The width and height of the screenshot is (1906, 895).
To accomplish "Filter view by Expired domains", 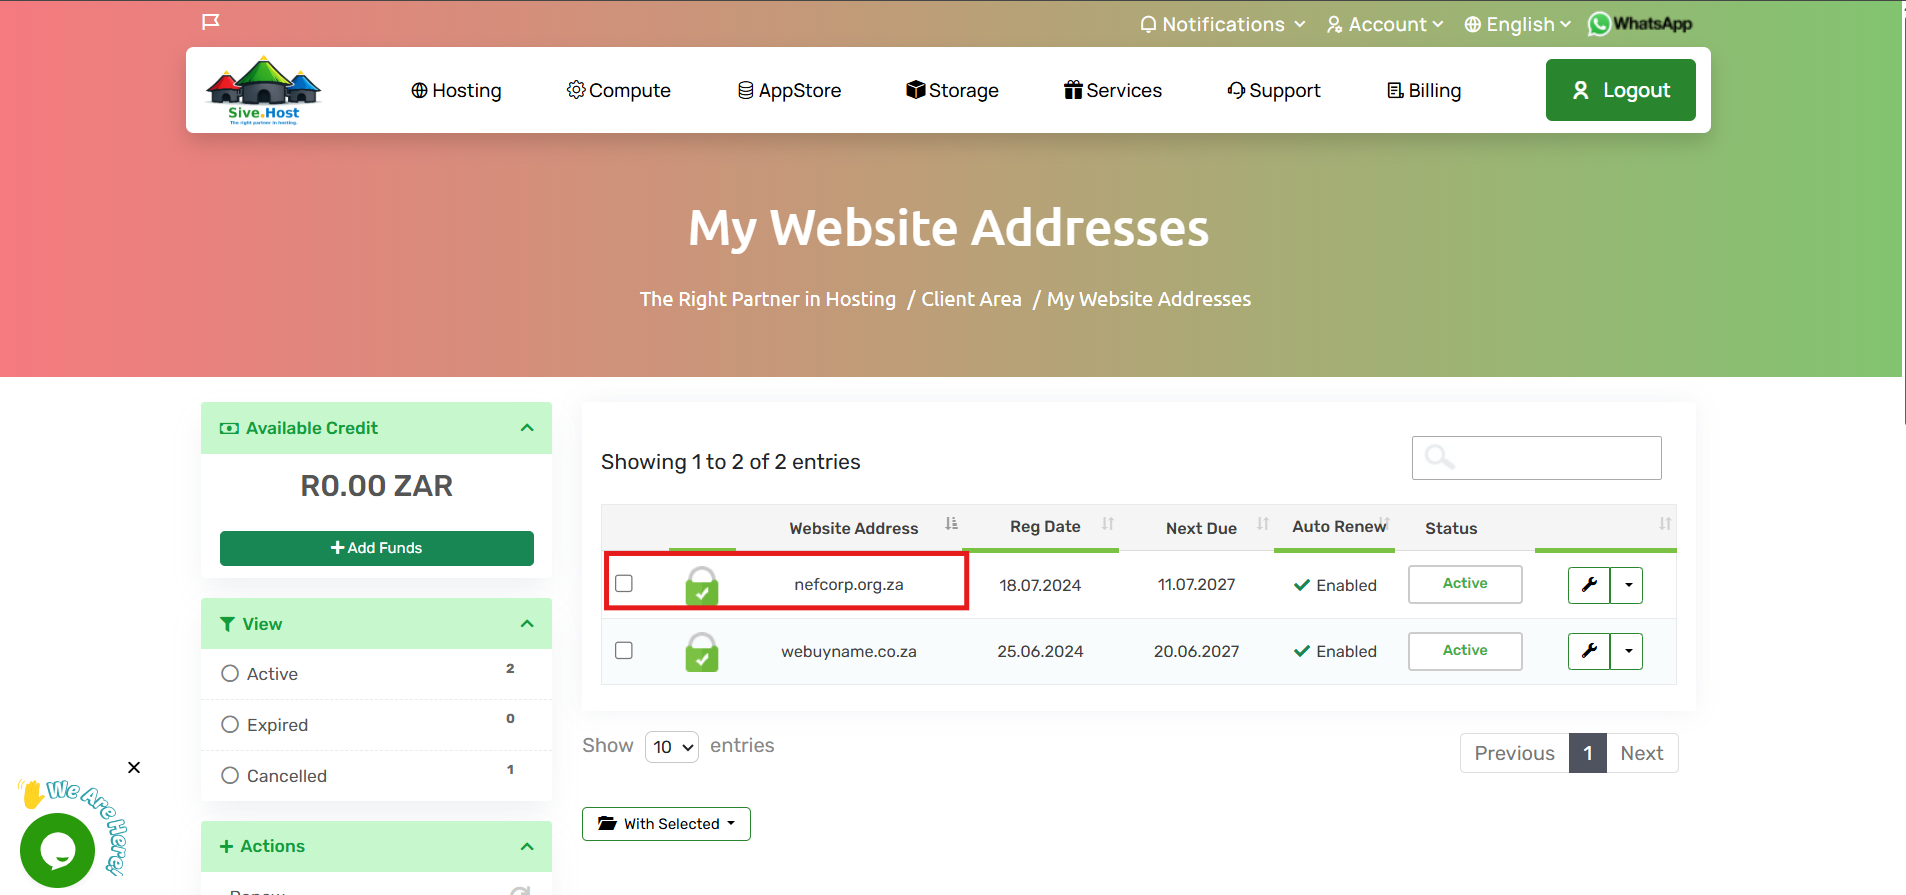I will (x=230, y=725).
